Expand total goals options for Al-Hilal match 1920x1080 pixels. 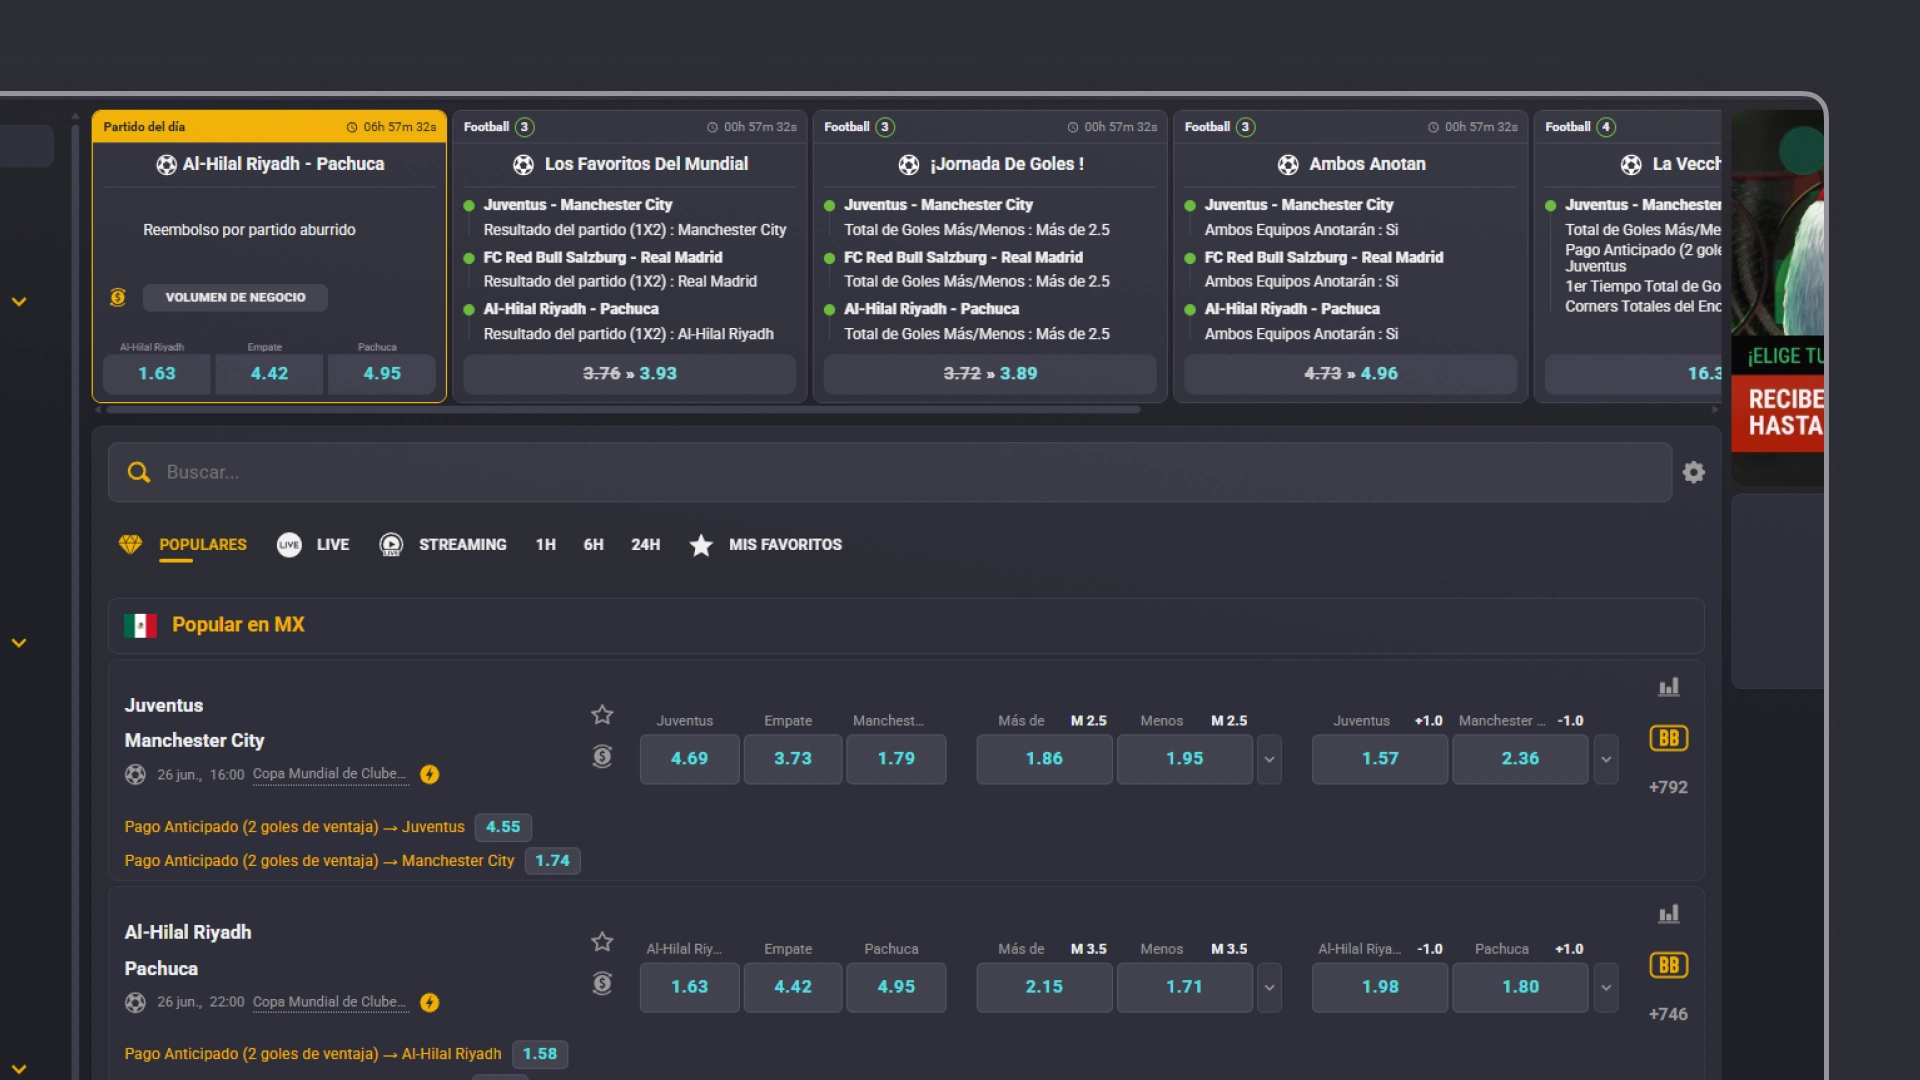1269,987
